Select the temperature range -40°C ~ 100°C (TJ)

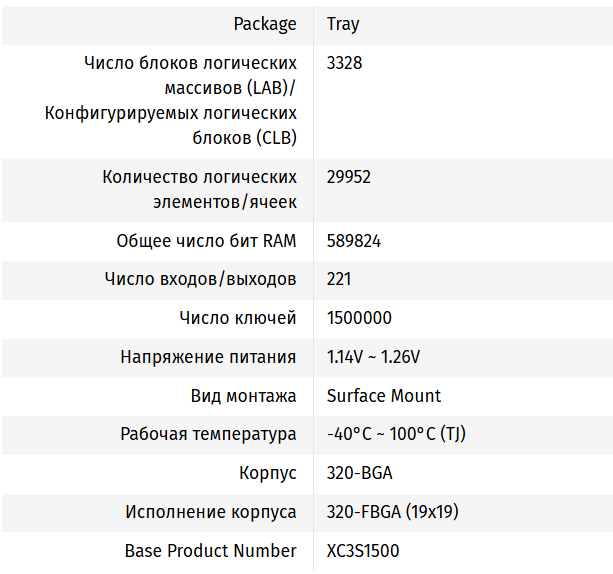click(396, 434)
